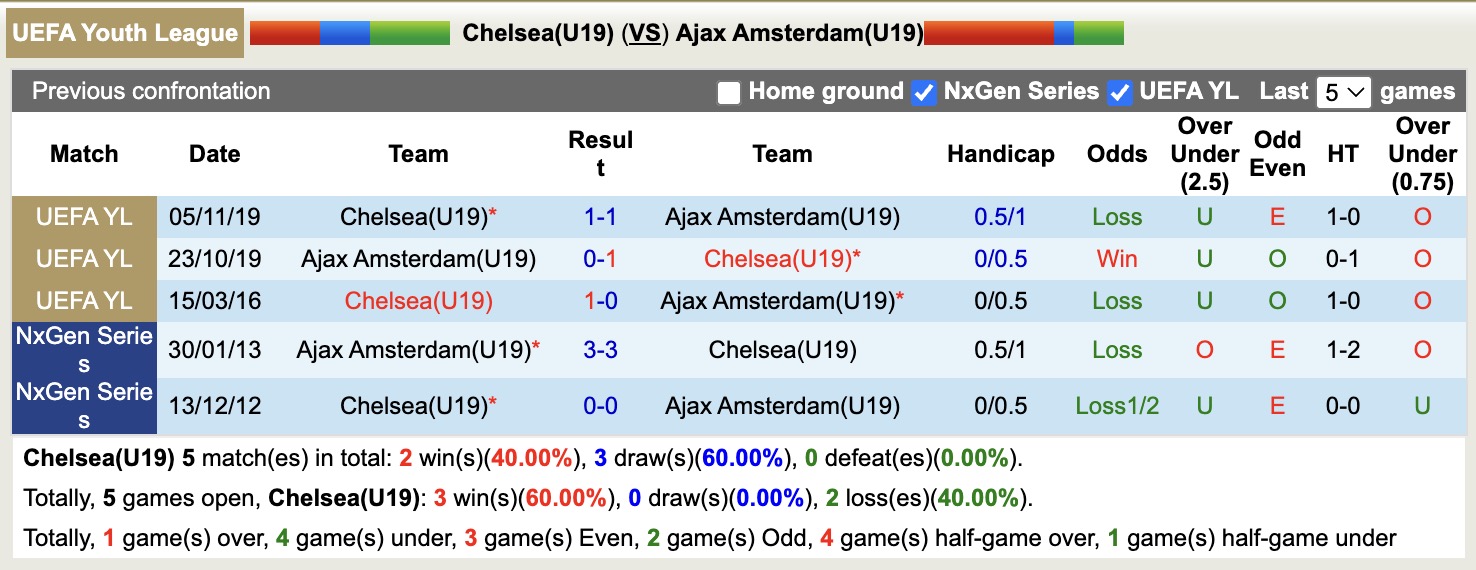Image resolution: width=1476 pixels, height=570 pixels.
Task: Click the Over Under (2.5) column header
Action: coord(1204,154)
